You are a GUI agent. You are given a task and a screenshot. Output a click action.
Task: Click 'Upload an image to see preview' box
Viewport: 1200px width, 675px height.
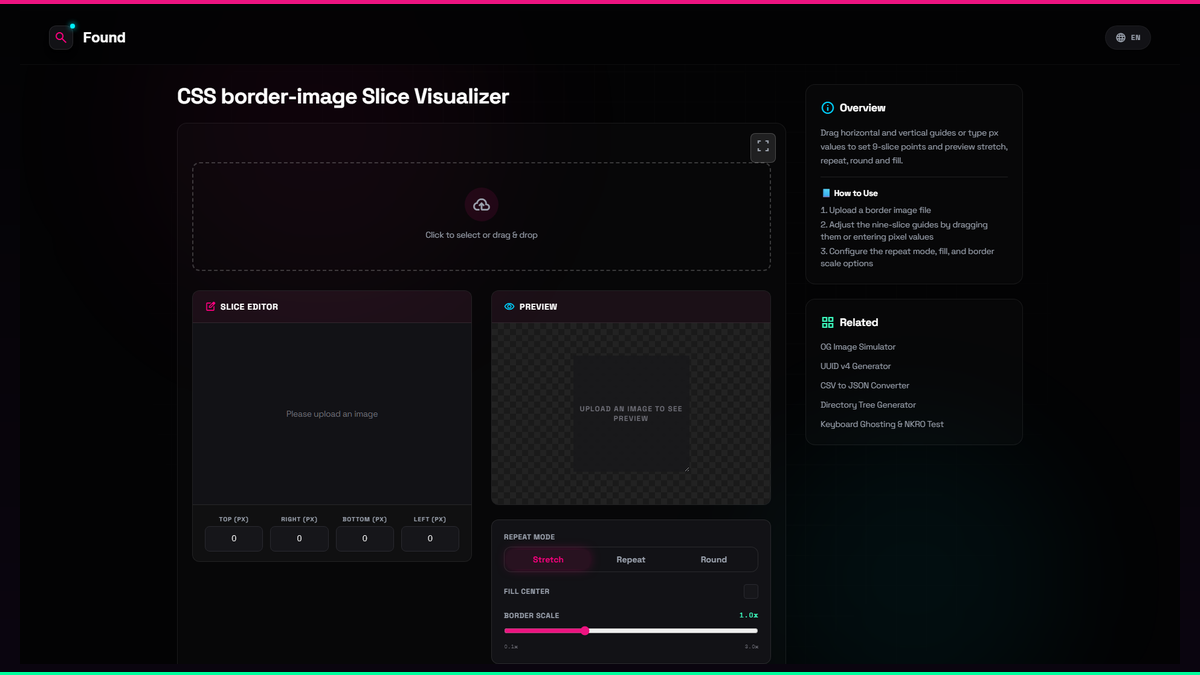(x=631, y=413)
